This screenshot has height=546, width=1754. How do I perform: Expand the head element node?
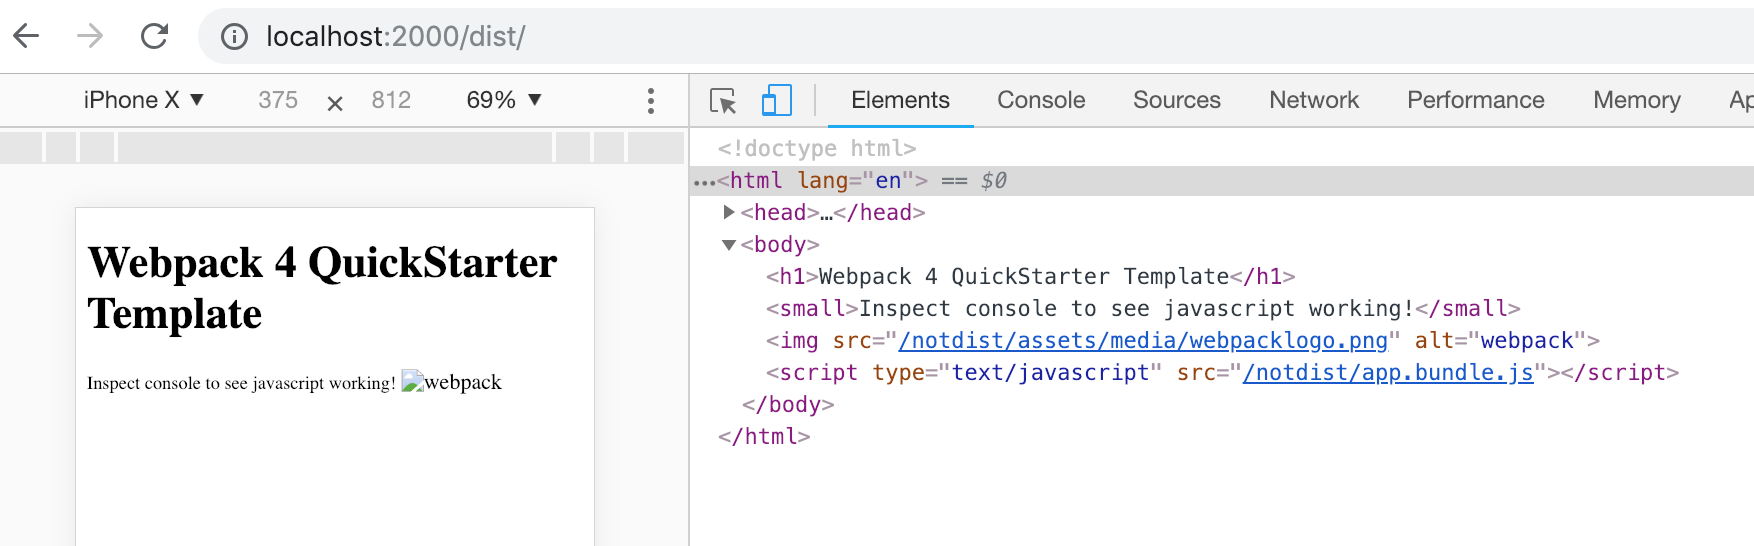729,212
